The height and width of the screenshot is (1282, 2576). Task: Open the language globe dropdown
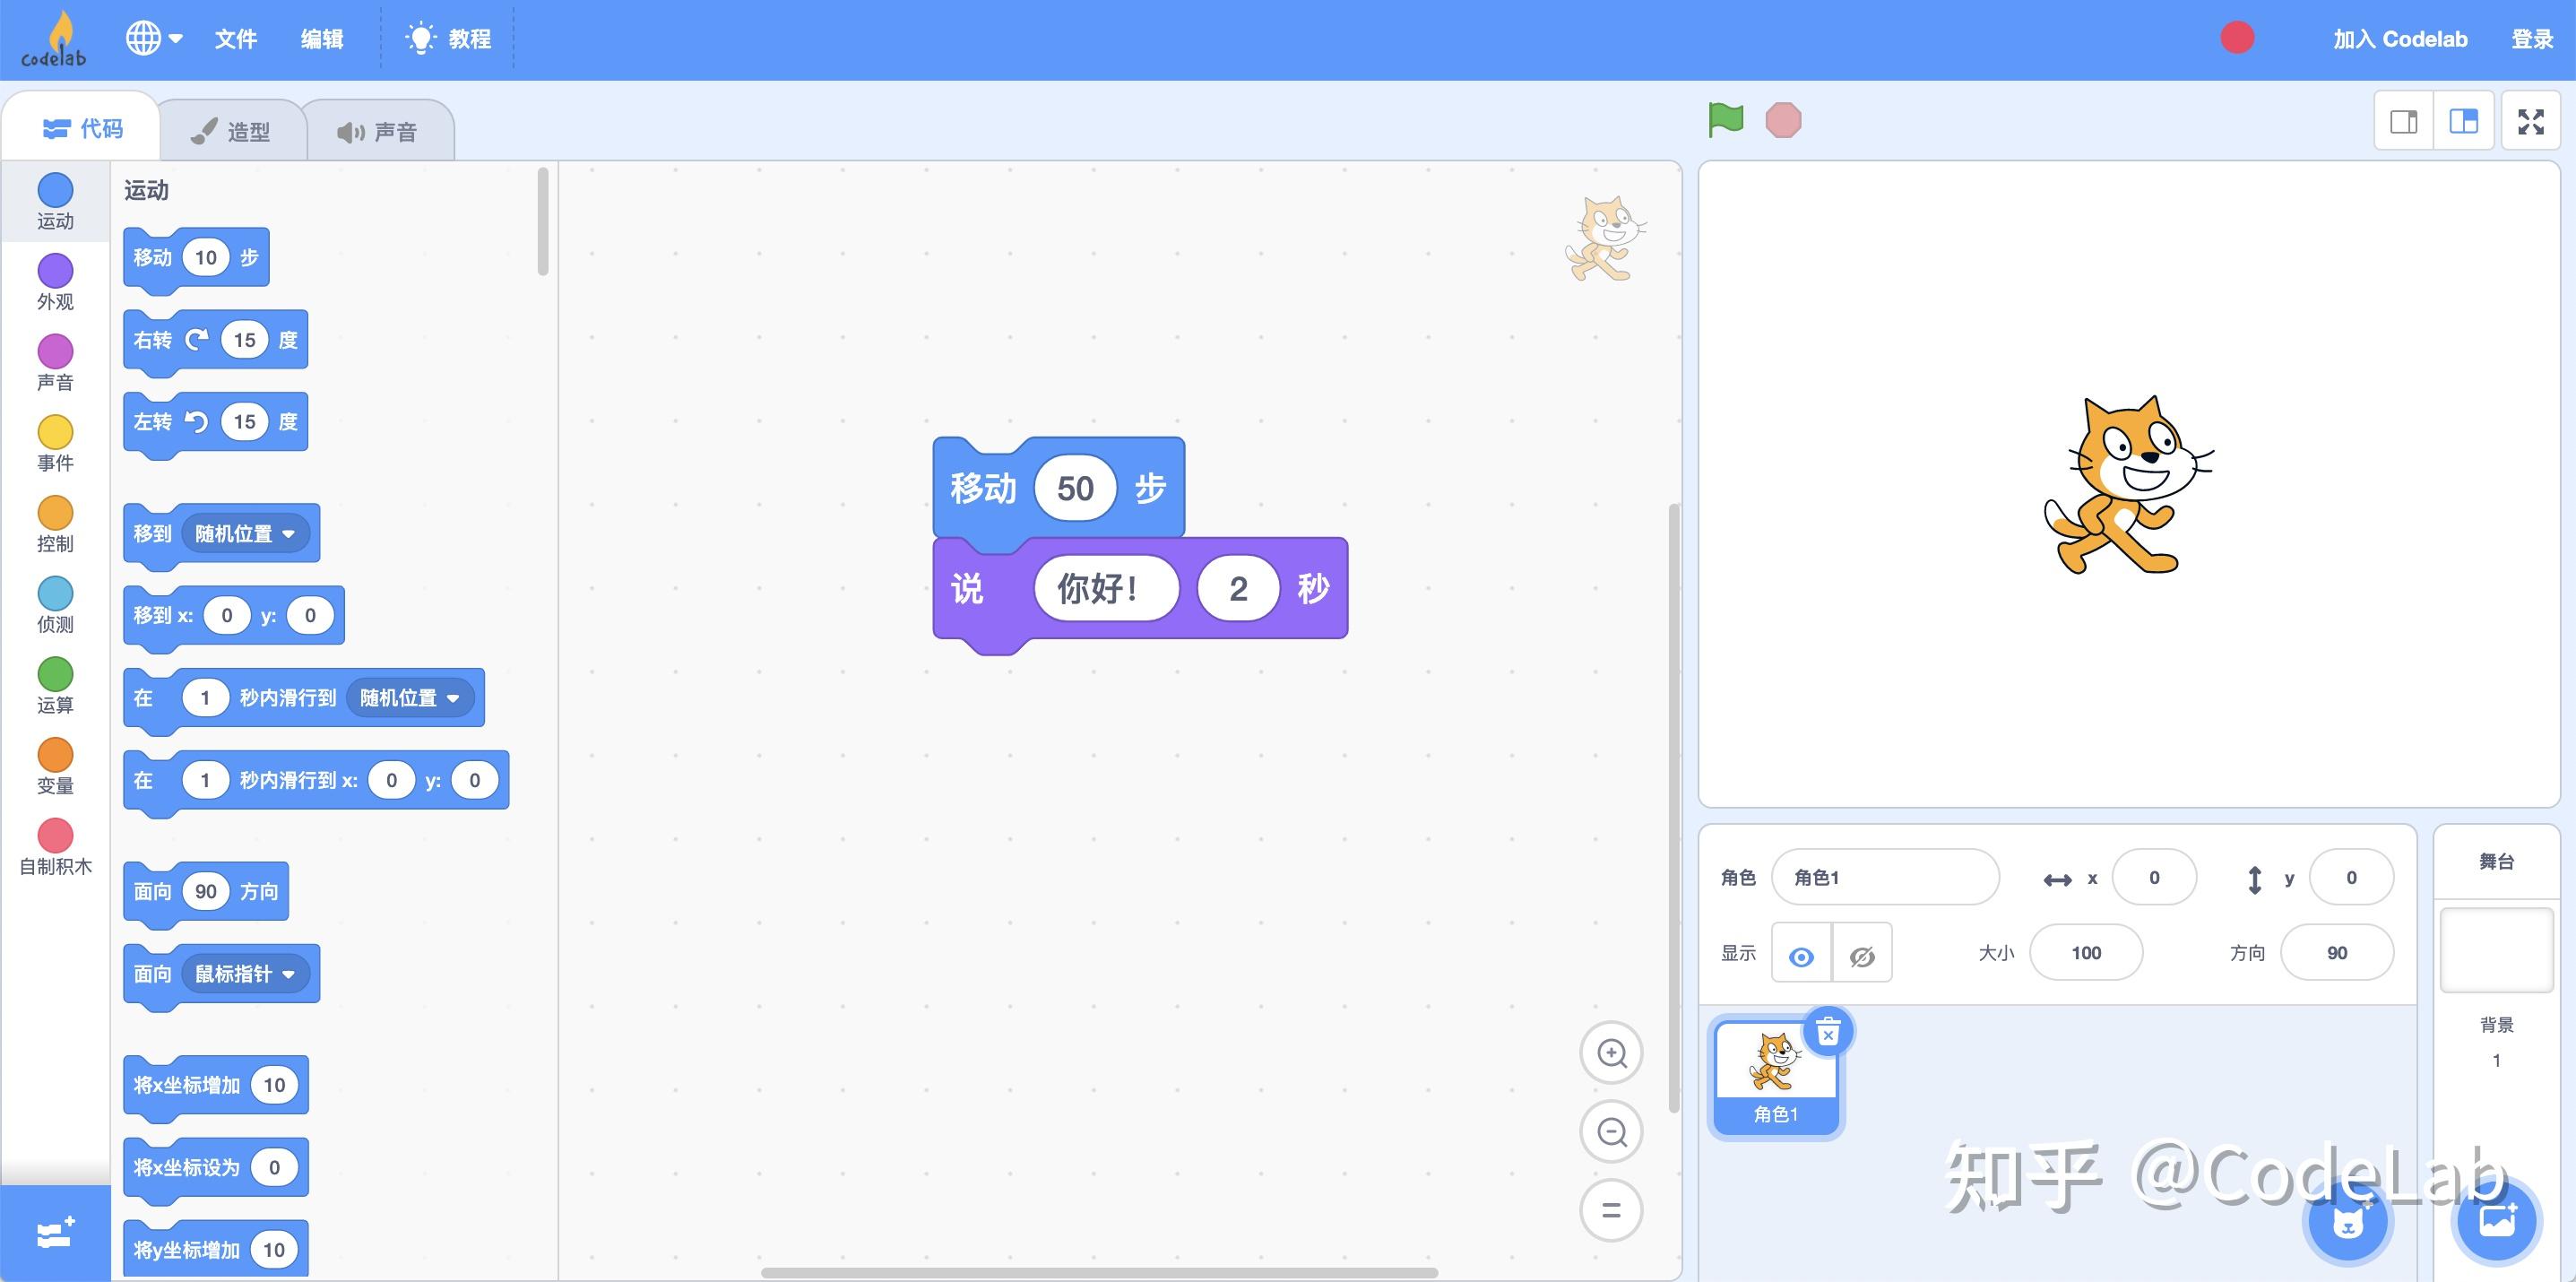(154, 38)
